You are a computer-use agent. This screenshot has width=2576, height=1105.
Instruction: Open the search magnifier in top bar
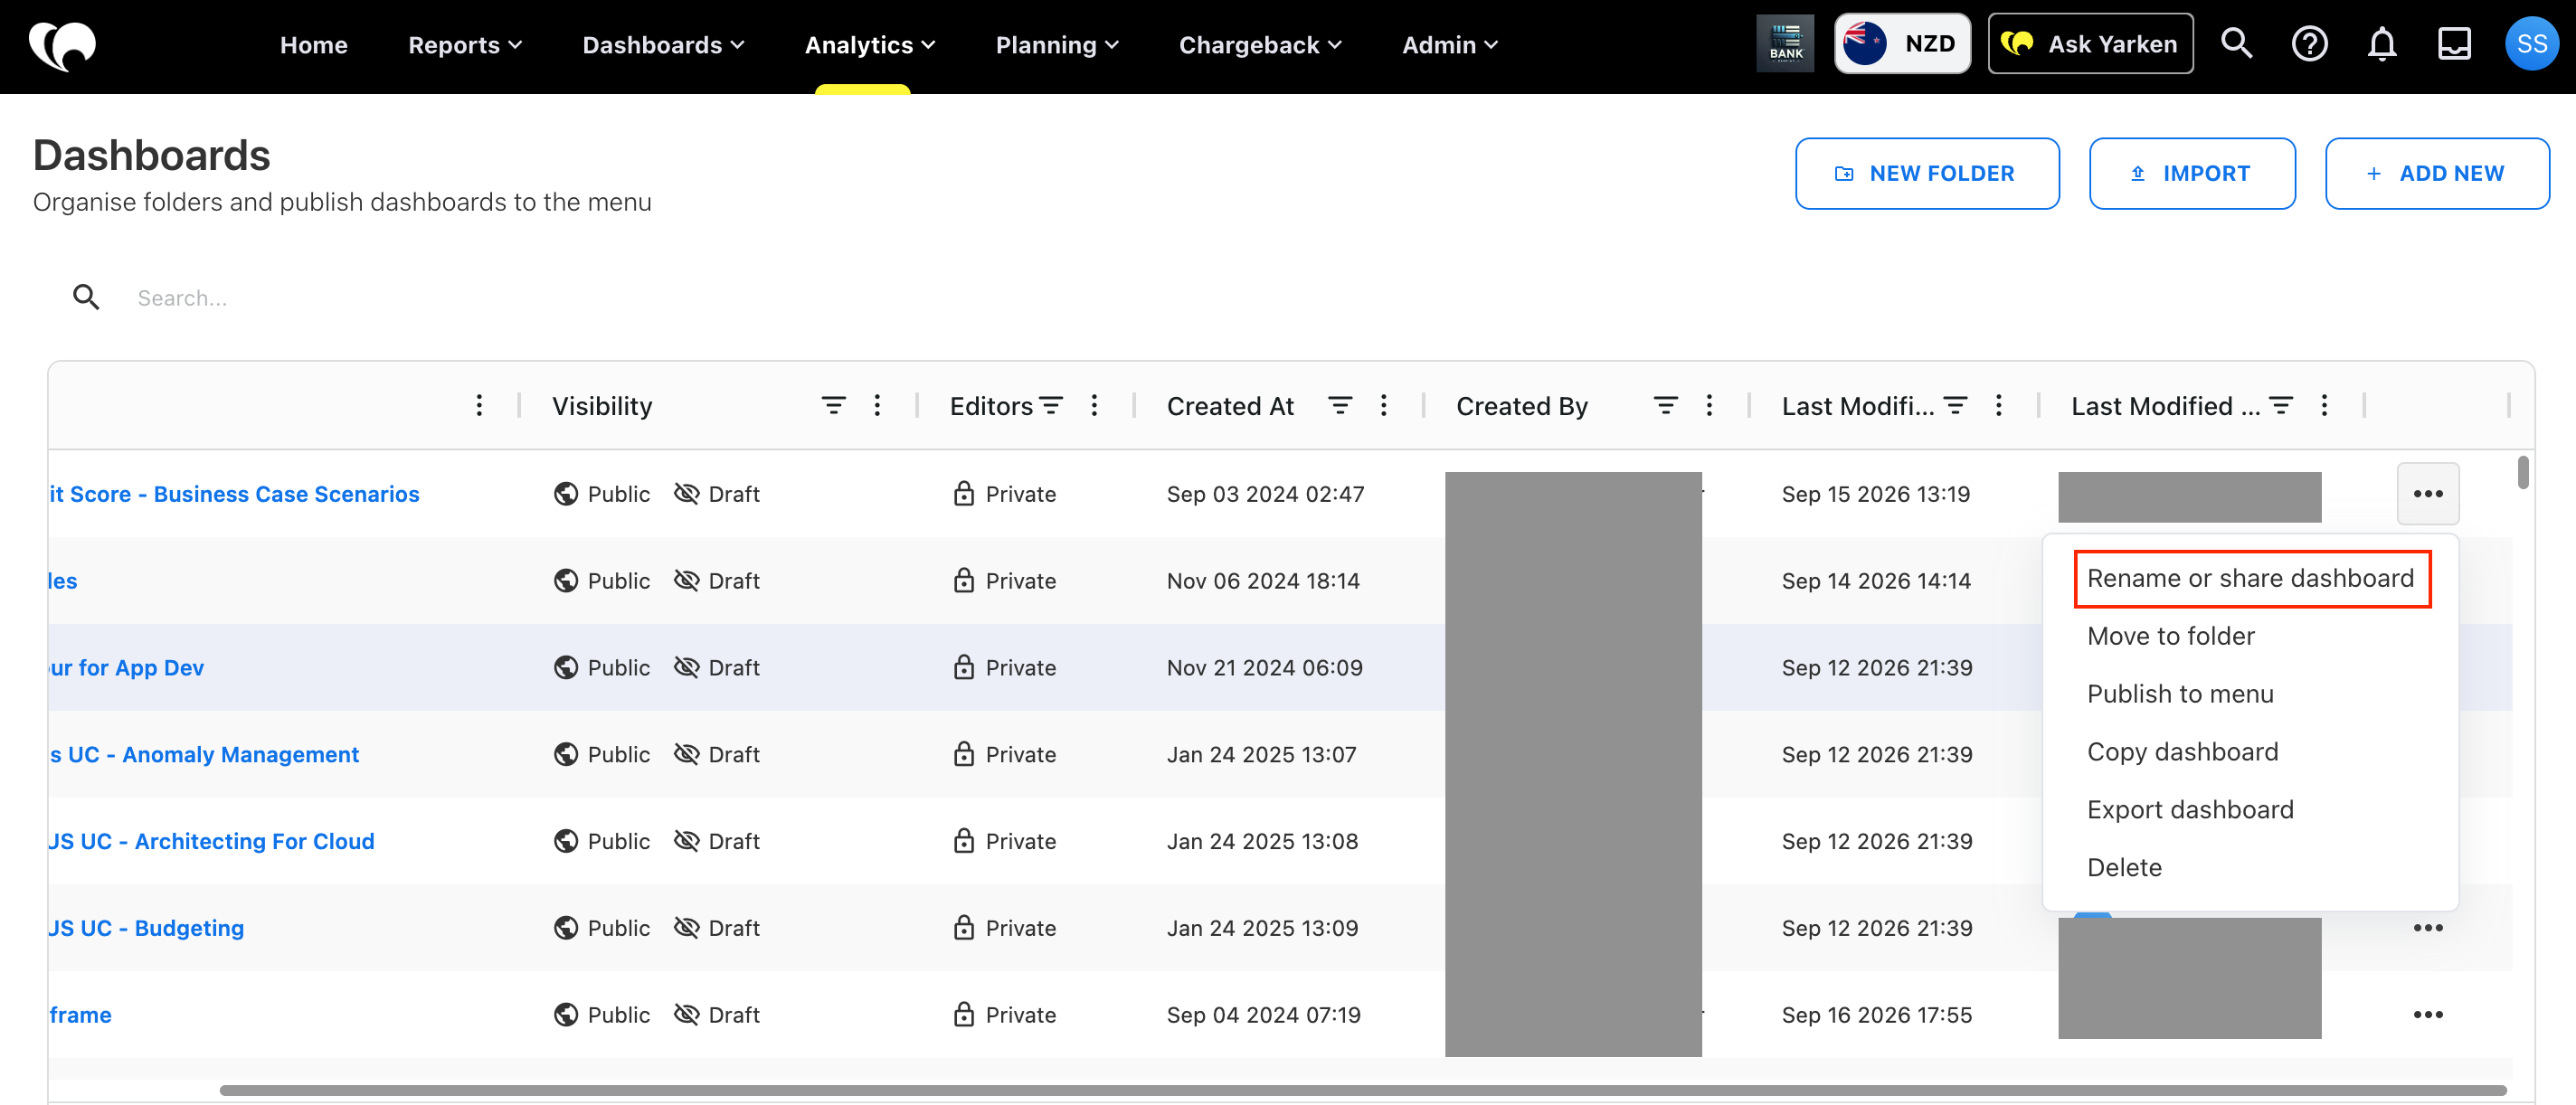[2236, 44]
